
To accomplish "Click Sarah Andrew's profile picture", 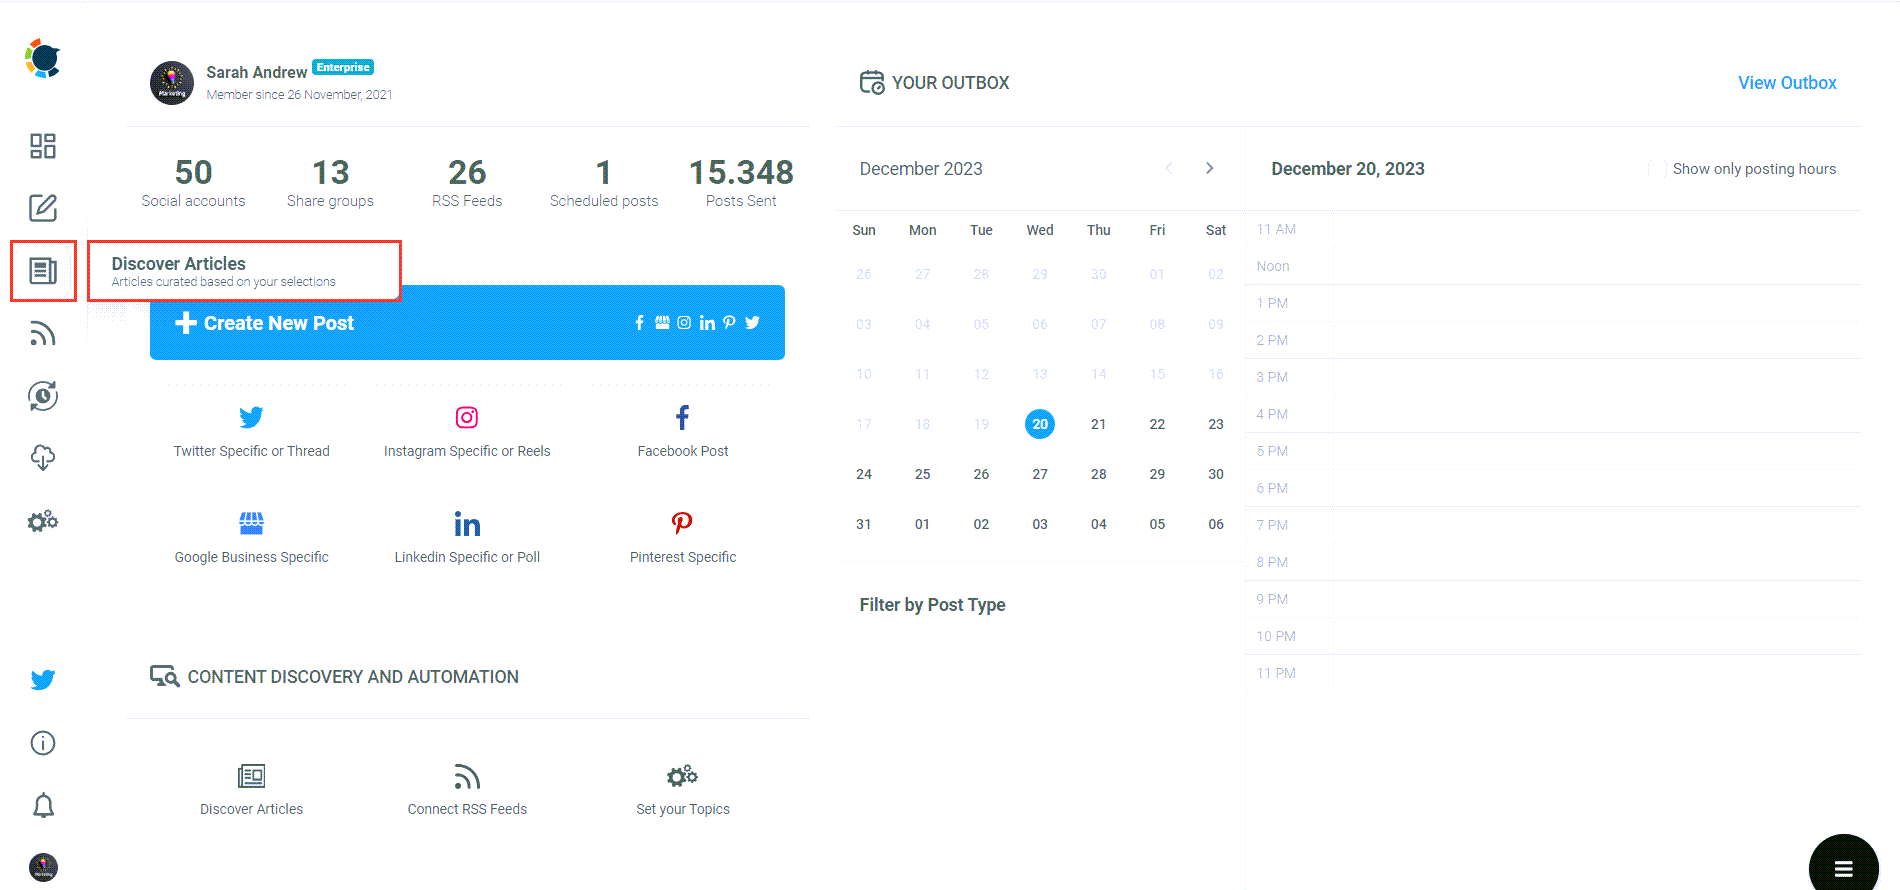I will (172, 83).
